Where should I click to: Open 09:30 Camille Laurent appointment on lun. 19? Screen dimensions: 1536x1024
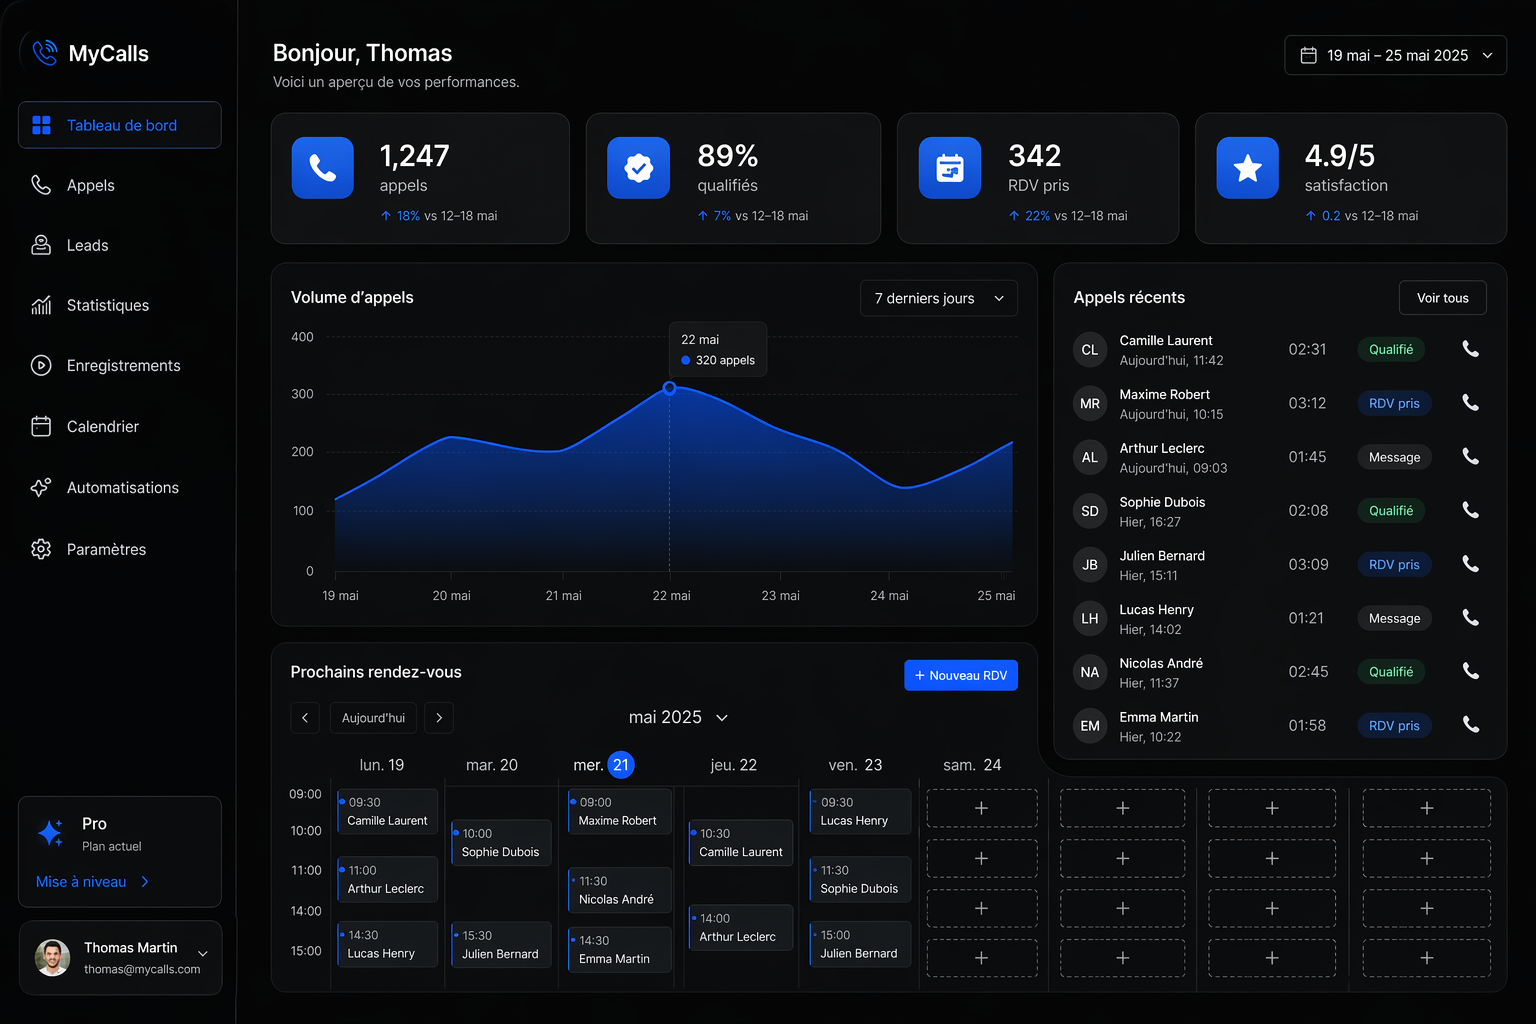click(388, 811)
